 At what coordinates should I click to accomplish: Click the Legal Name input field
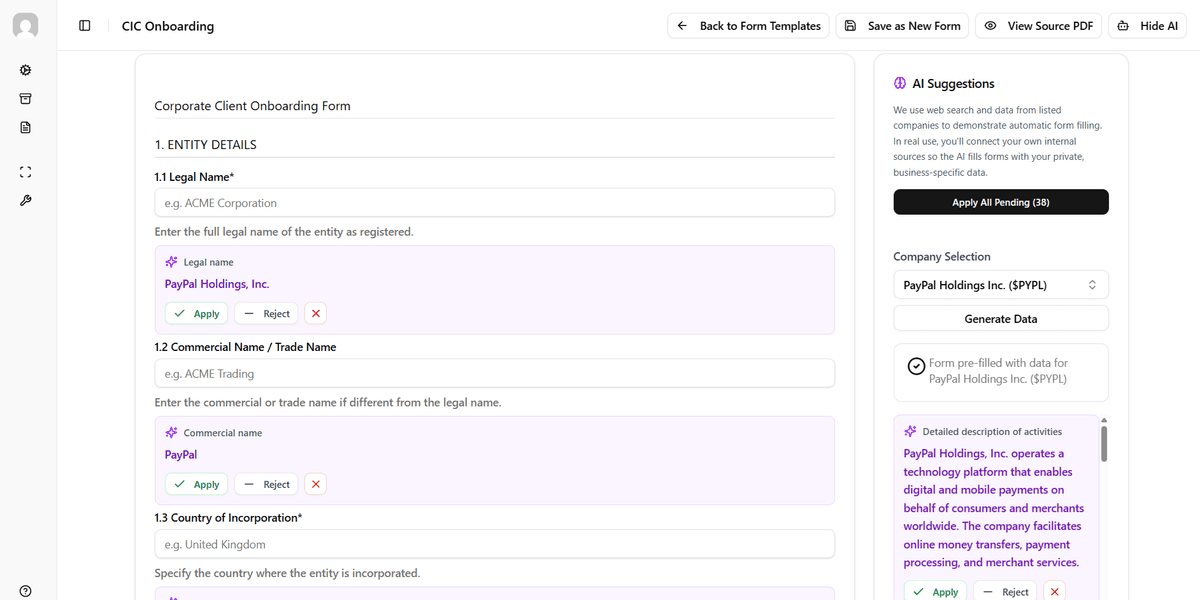click(494, 202)
